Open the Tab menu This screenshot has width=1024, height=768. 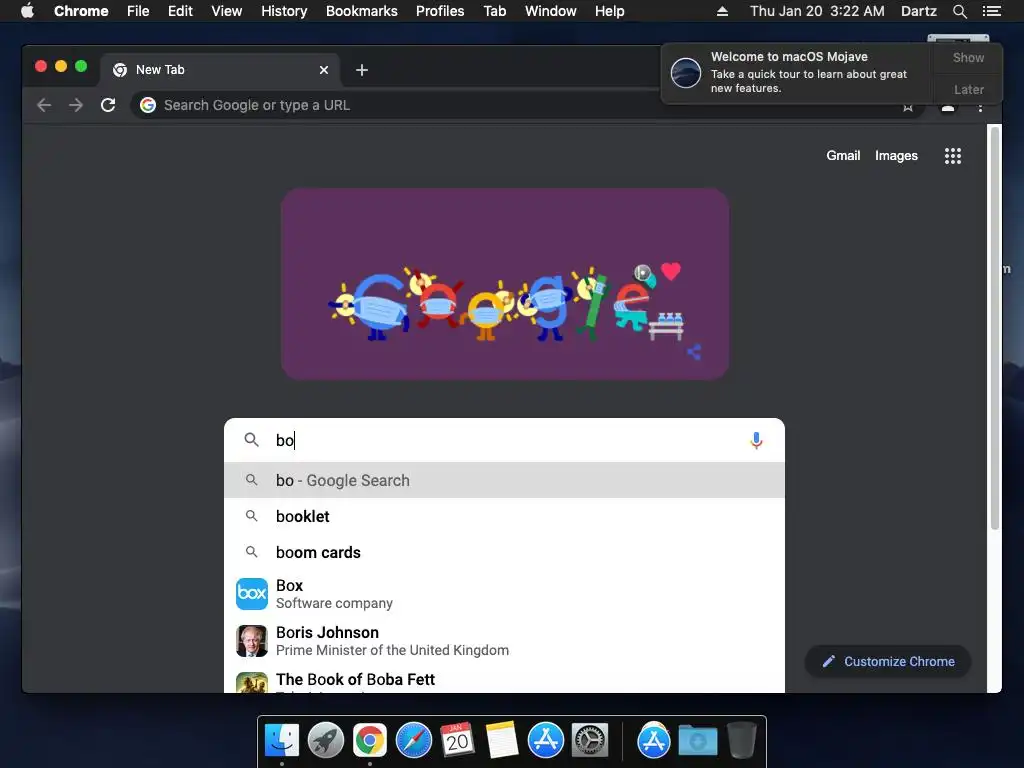click(494, 11)
